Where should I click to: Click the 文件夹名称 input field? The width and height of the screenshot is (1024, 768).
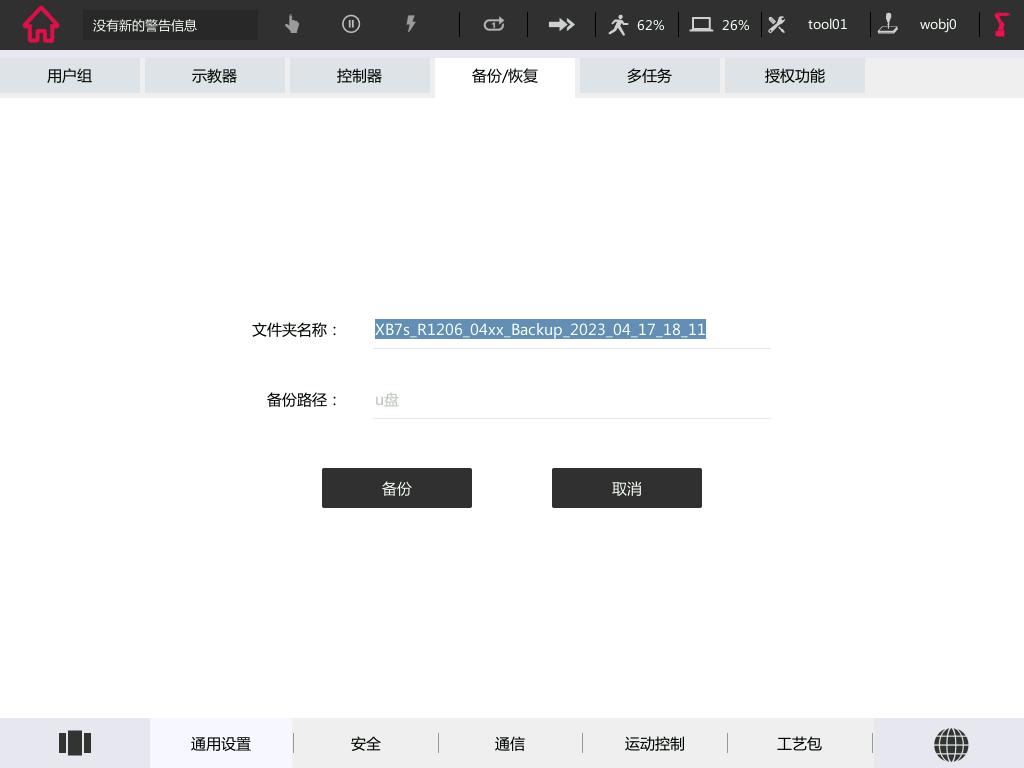(571, 330)
